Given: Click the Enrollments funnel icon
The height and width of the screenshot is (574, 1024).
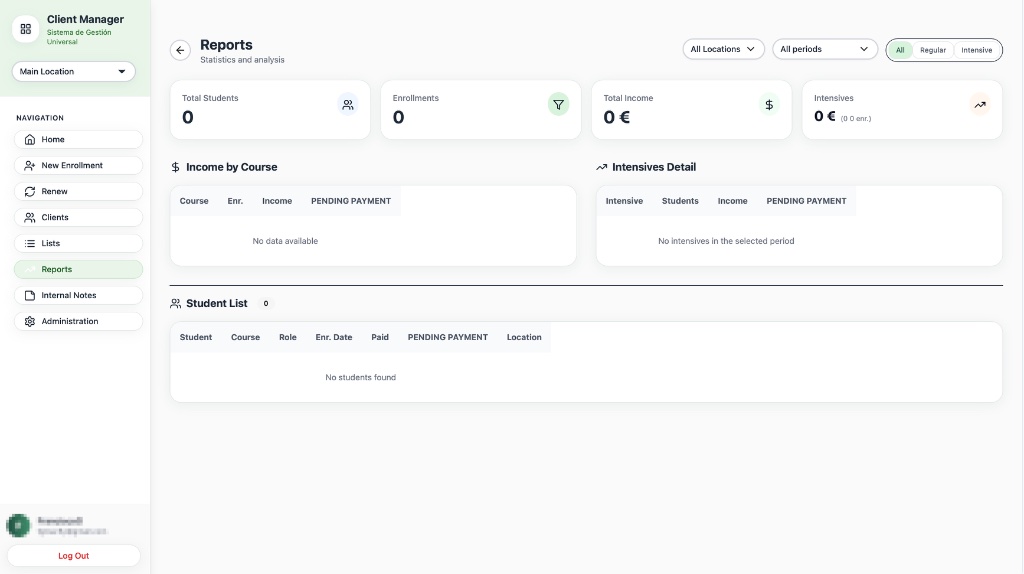Looking at the screenshot, I should [x=558, y=104].
